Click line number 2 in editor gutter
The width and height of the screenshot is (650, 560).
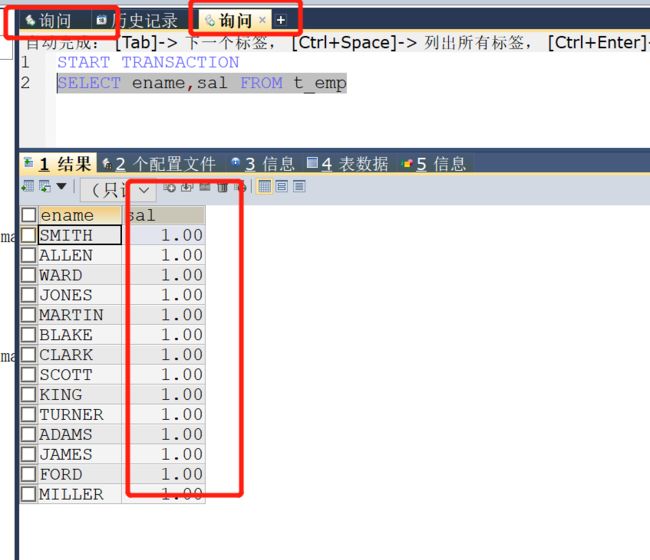point(25,82)
